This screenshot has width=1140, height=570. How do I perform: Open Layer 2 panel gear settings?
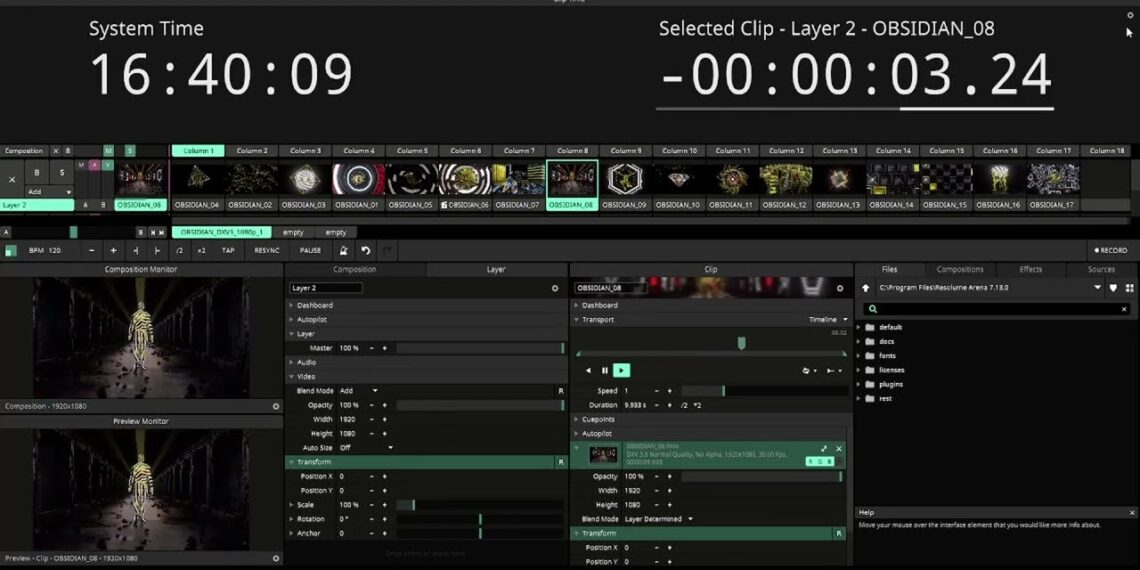click(555, 288)
